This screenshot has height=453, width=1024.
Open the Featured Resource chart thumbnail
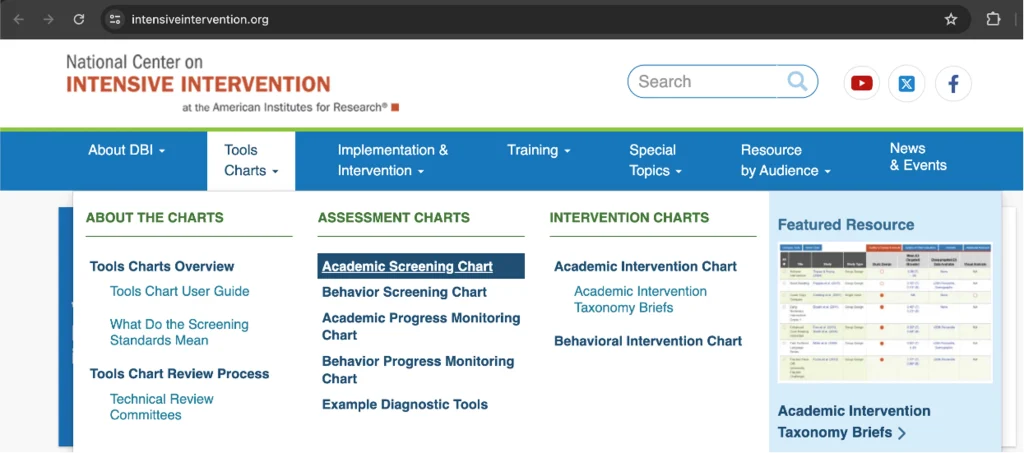[885, 313]
